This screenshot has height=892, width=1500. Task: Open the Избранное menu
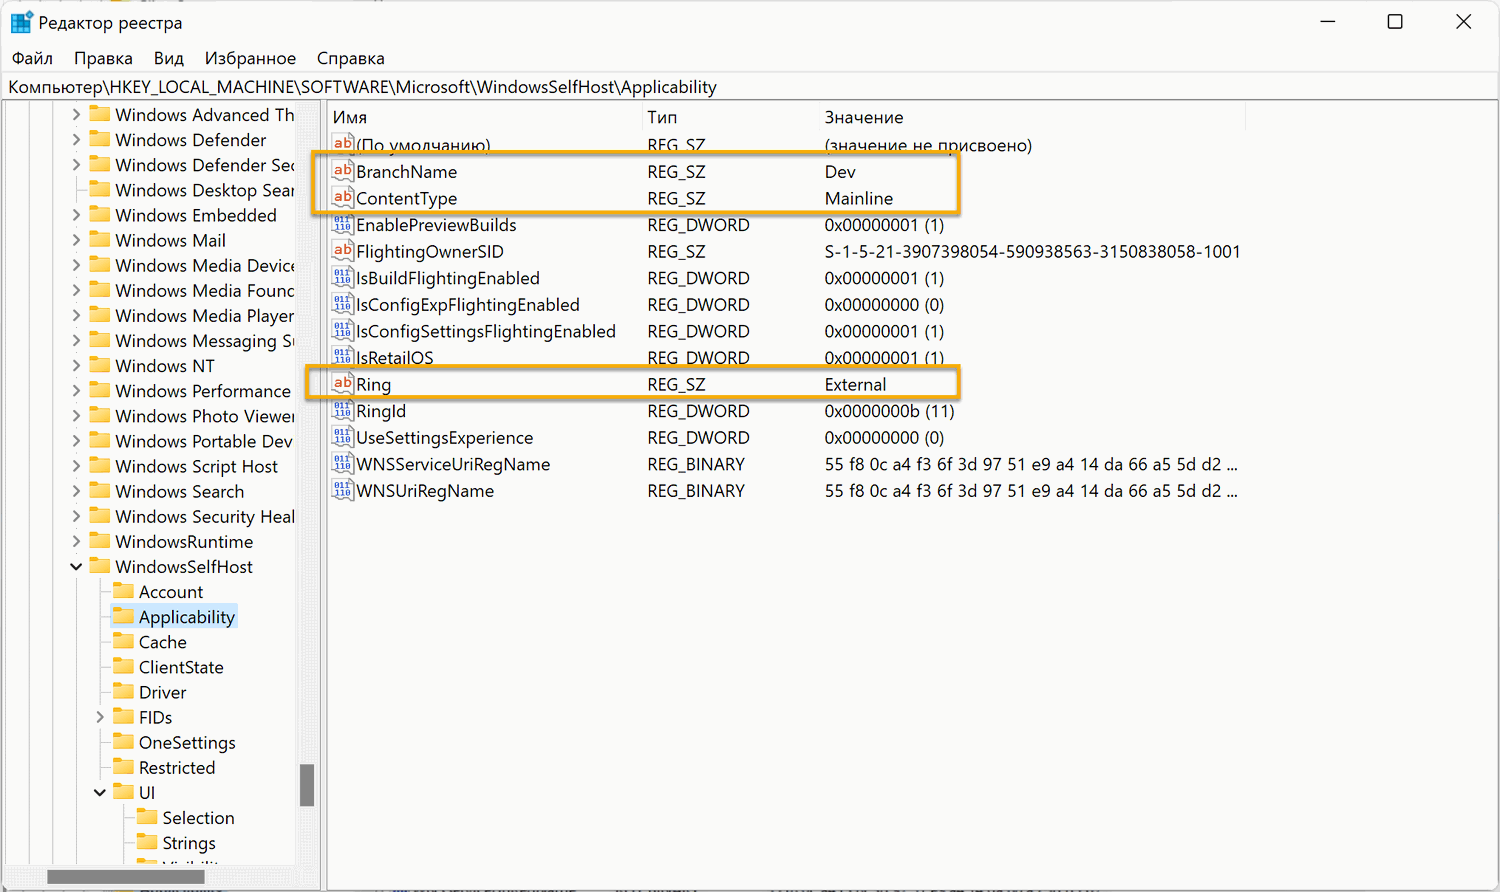tap(250, 58)
